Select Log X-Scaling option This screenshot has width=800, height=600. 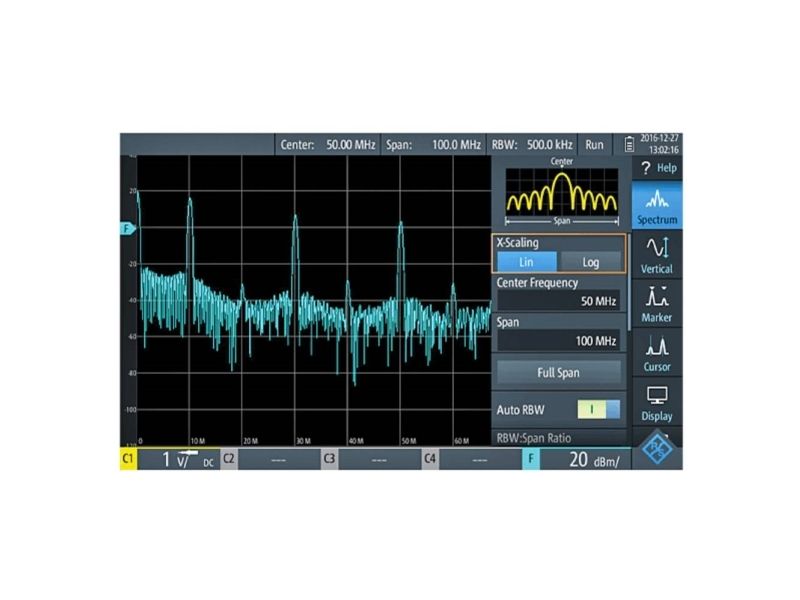tap(590, 262)
